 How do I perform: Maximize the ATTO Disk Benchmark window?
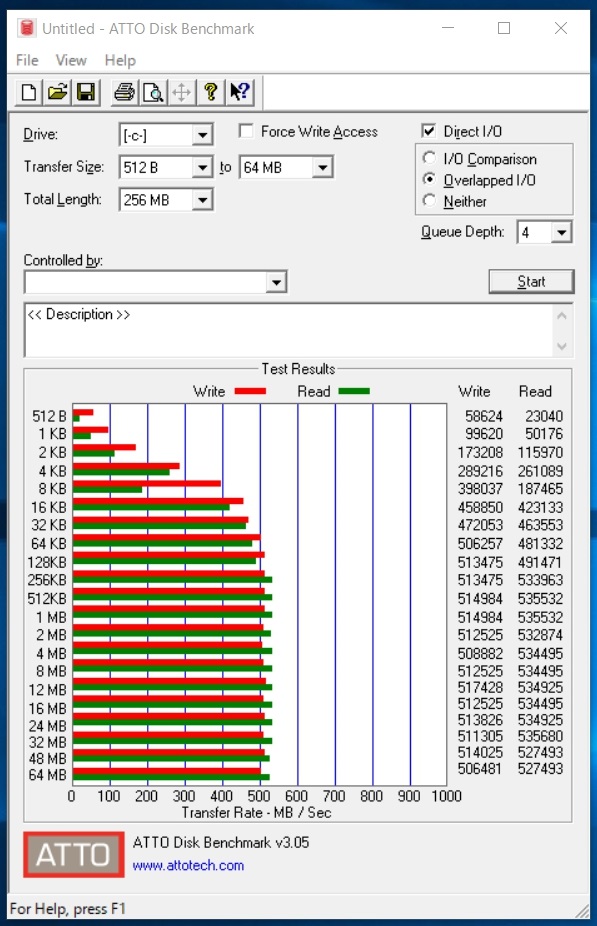pyautogui.click(x=504, y=28)
